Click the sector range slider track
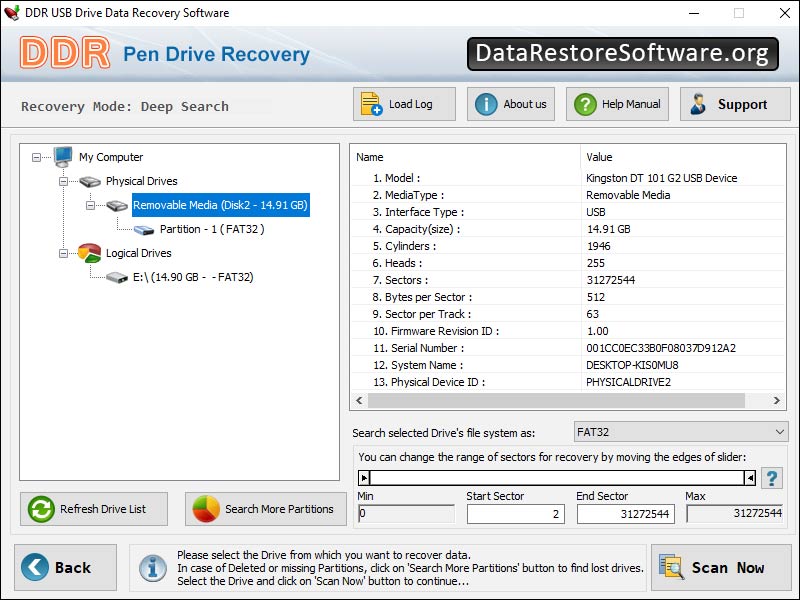 tap(557, 478)
